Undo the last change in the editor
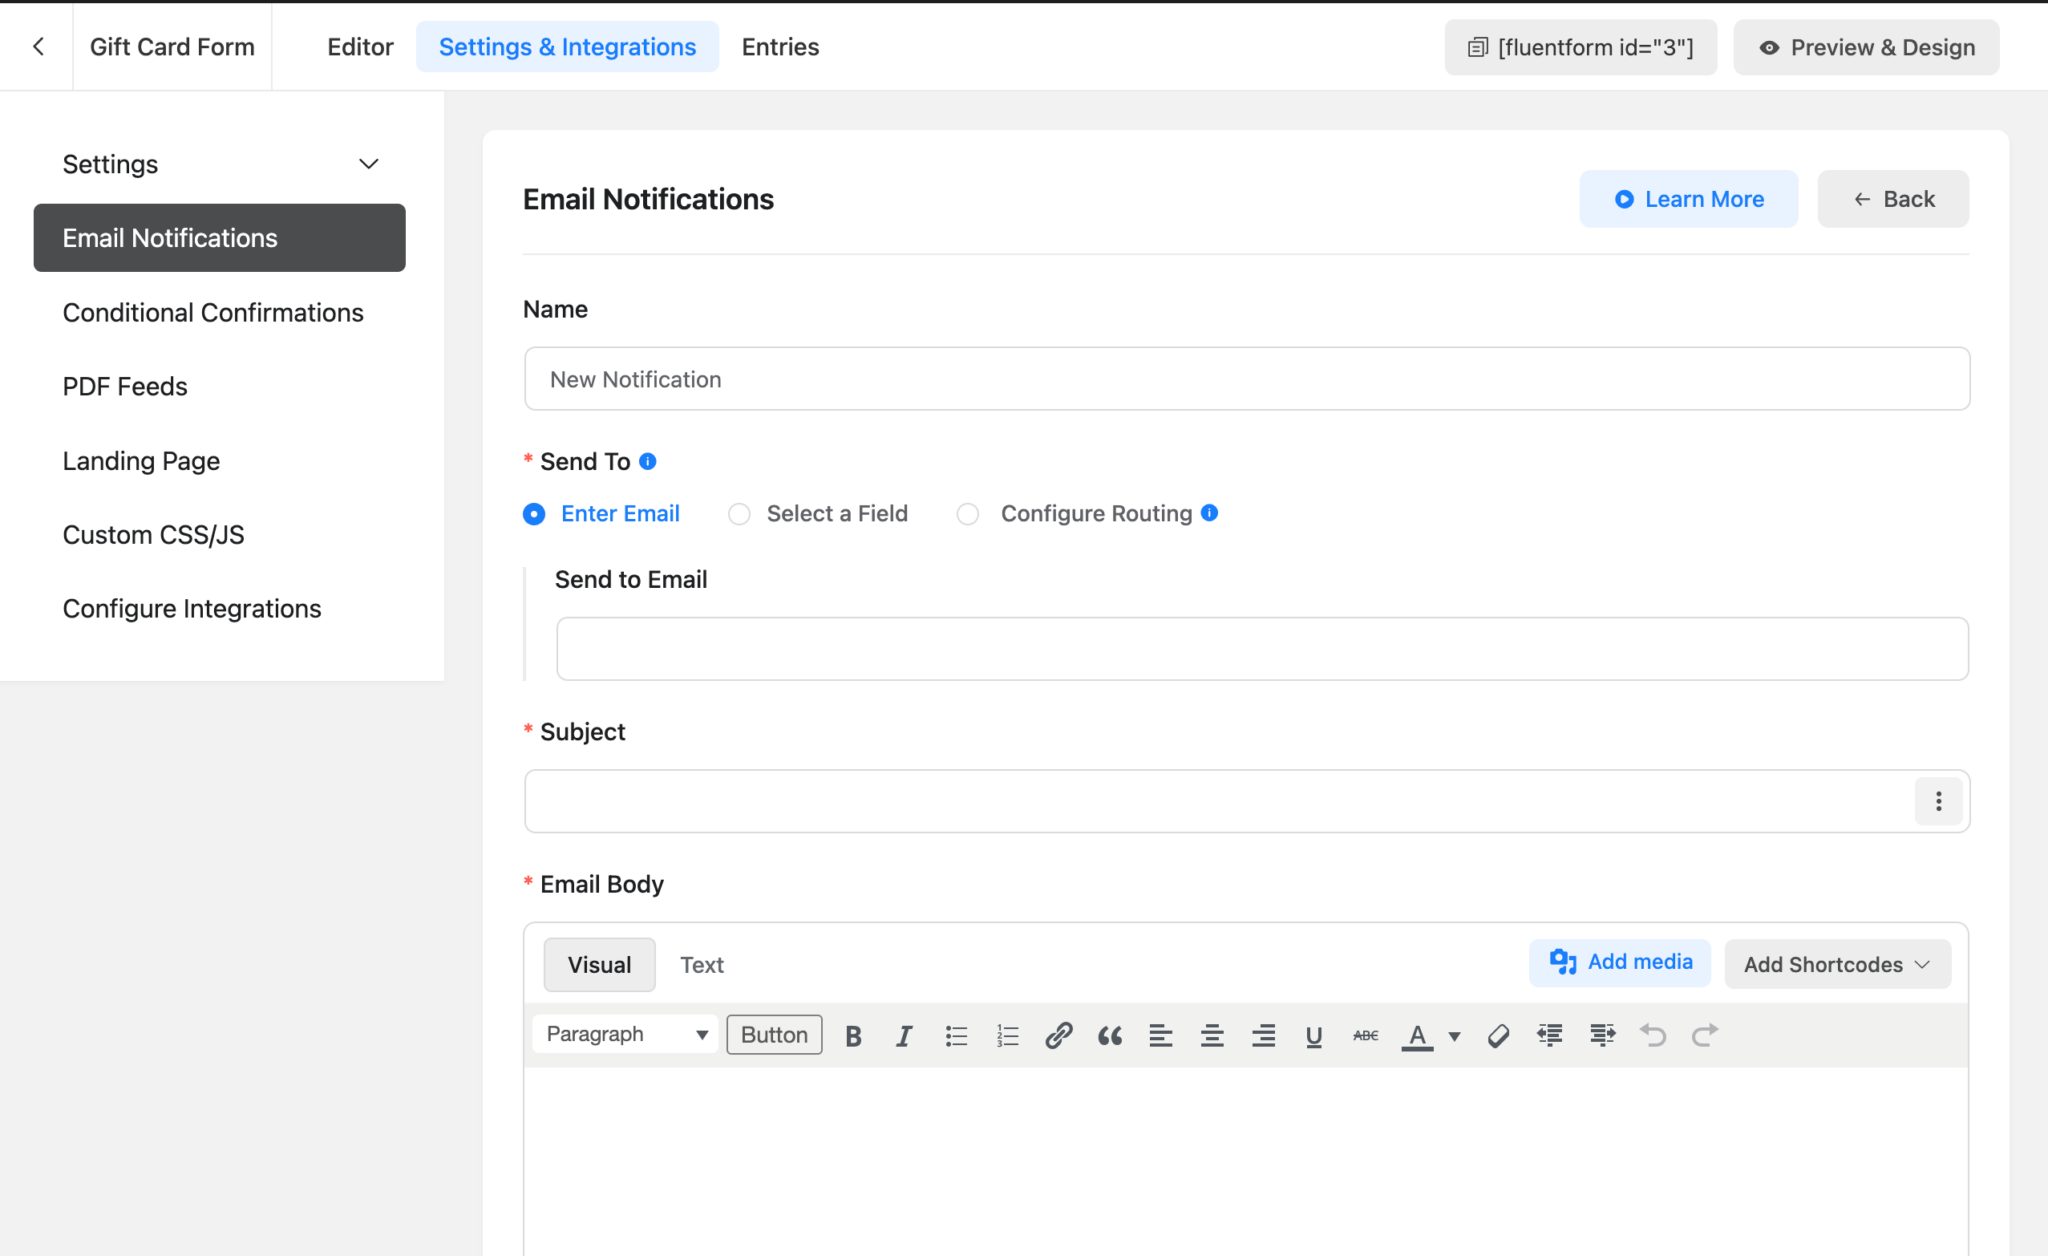Viewport: 2048px width, 1256px height. [1652, 1035]
